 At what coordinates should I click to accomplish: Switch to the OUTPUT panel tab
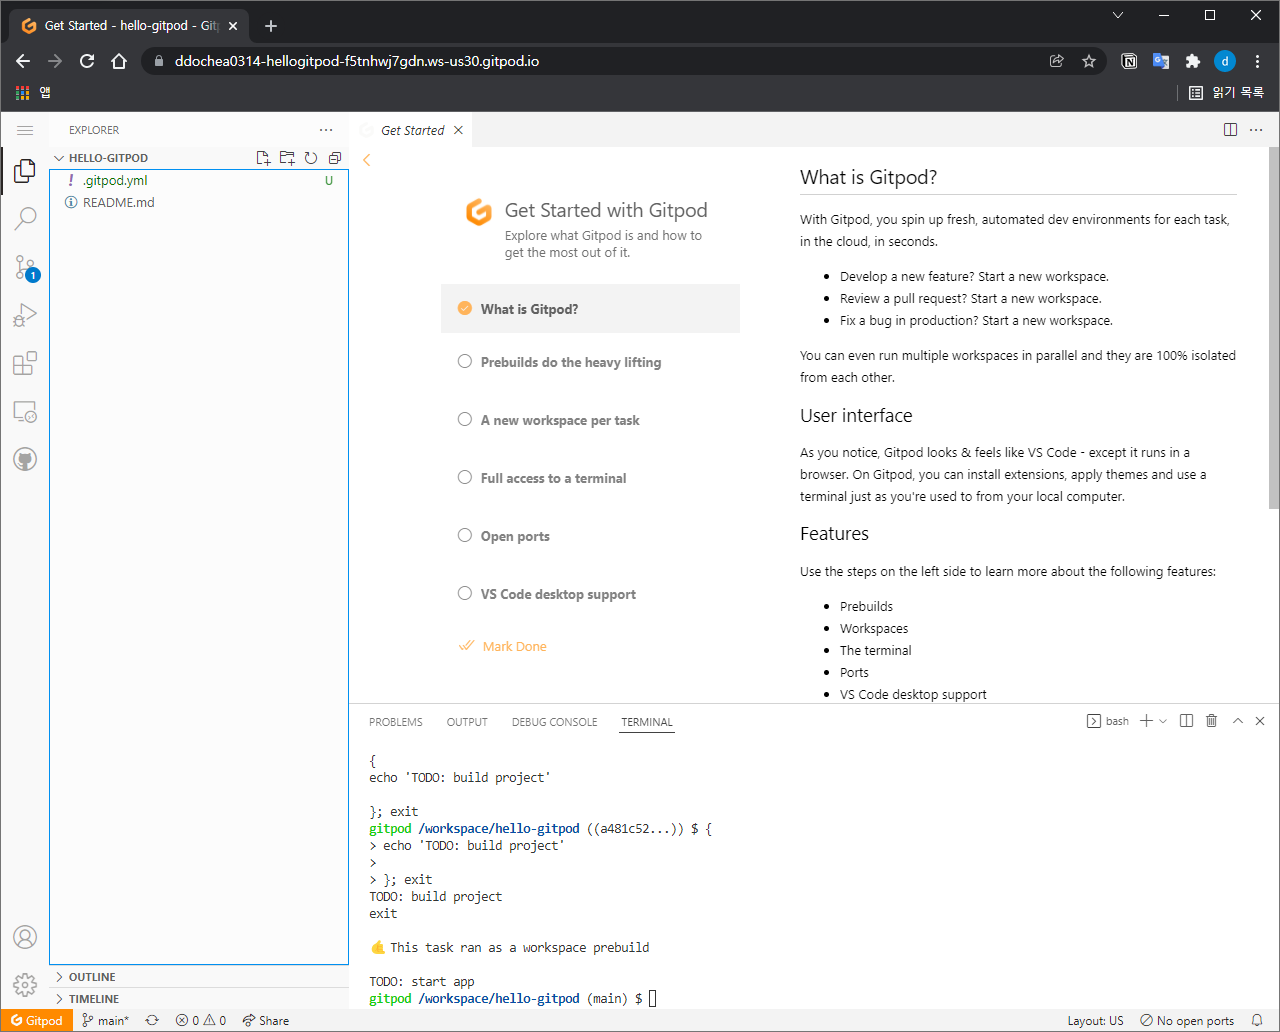pyautogui.click(x=467, y=722)
